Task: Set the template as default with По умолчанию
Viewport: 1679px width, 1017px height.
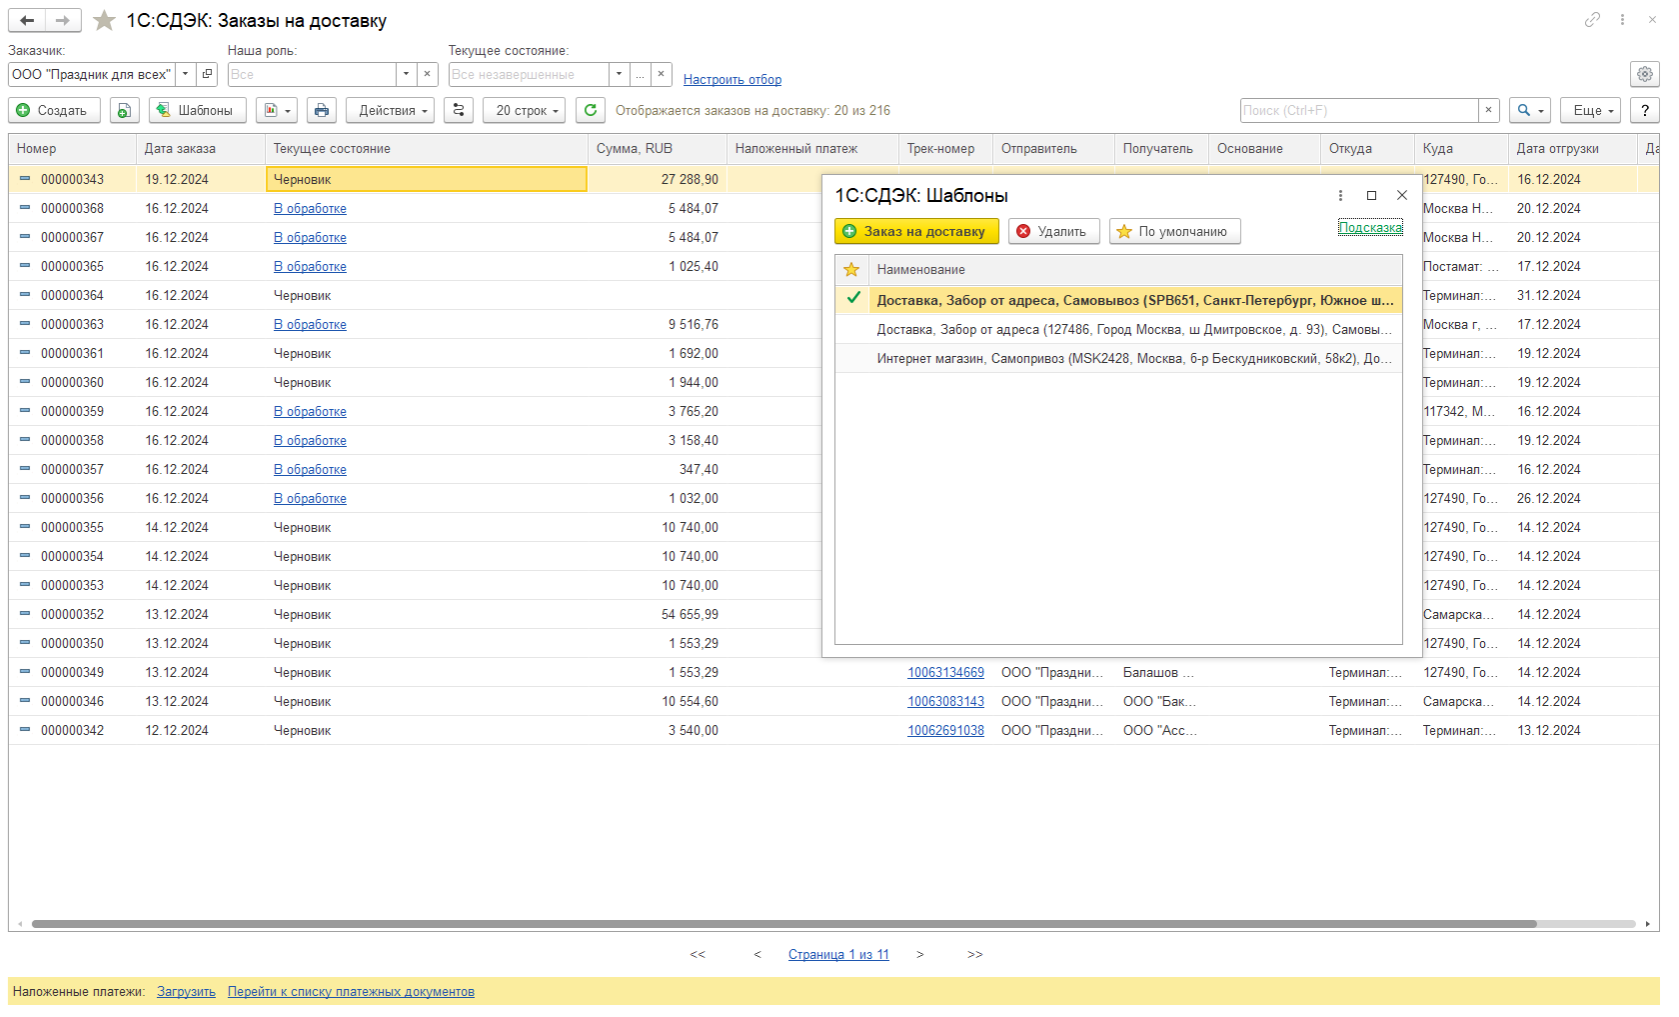Action: [x=1175, y=231]
